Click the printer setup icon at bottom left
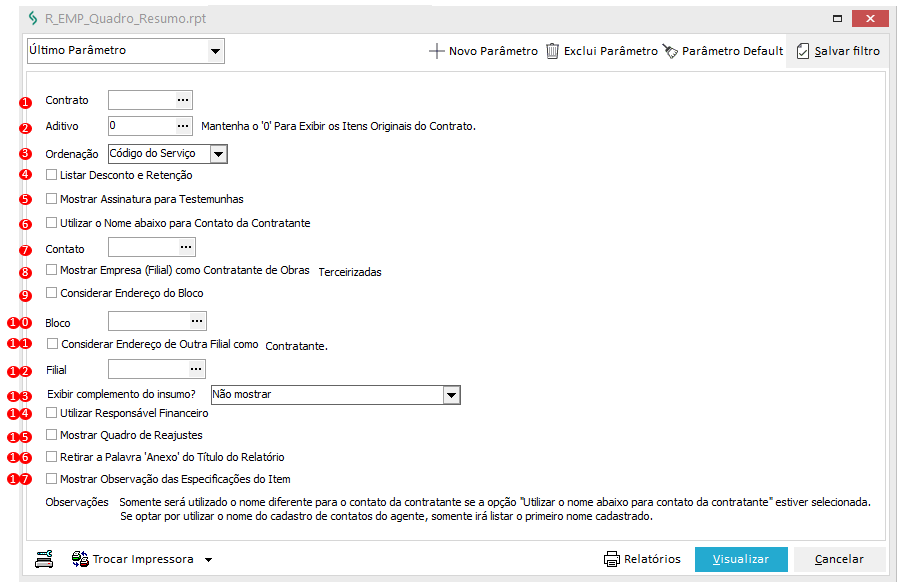Viewport: 902px width, 588px height. [x=44, y=559]
